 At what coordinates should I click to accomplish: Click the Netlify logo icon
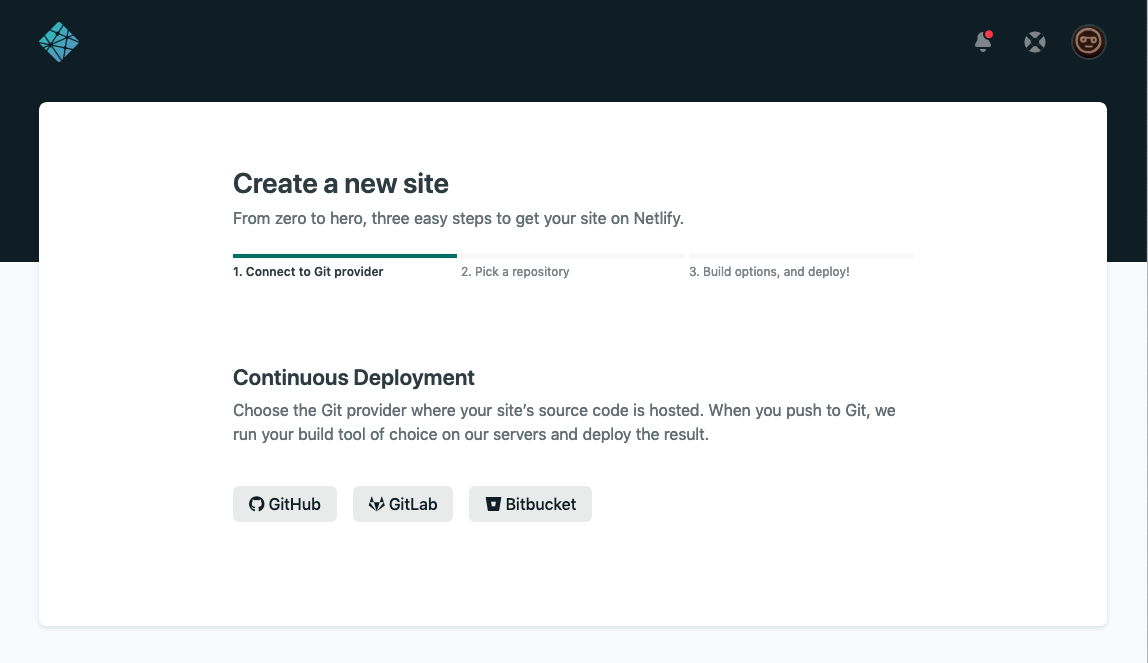click(x=59, y=42)
